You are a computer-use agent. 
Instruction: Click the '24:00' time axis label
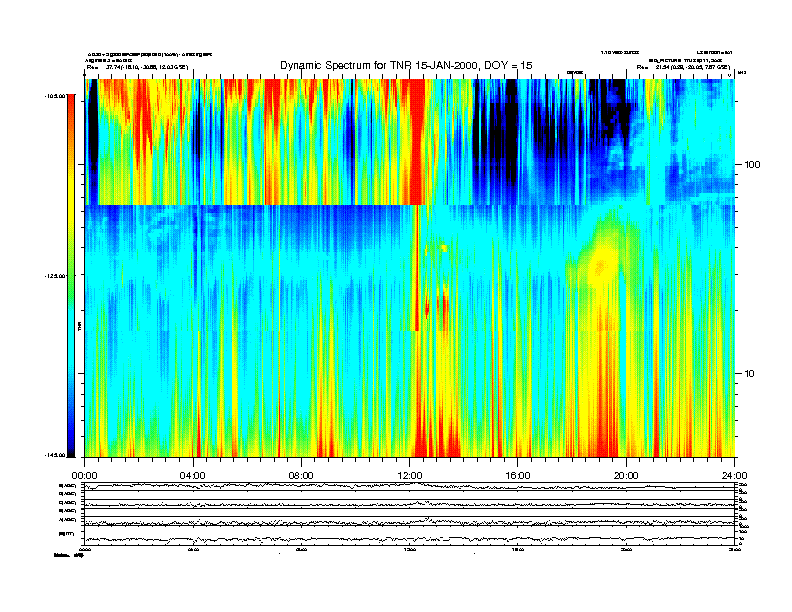734,476
